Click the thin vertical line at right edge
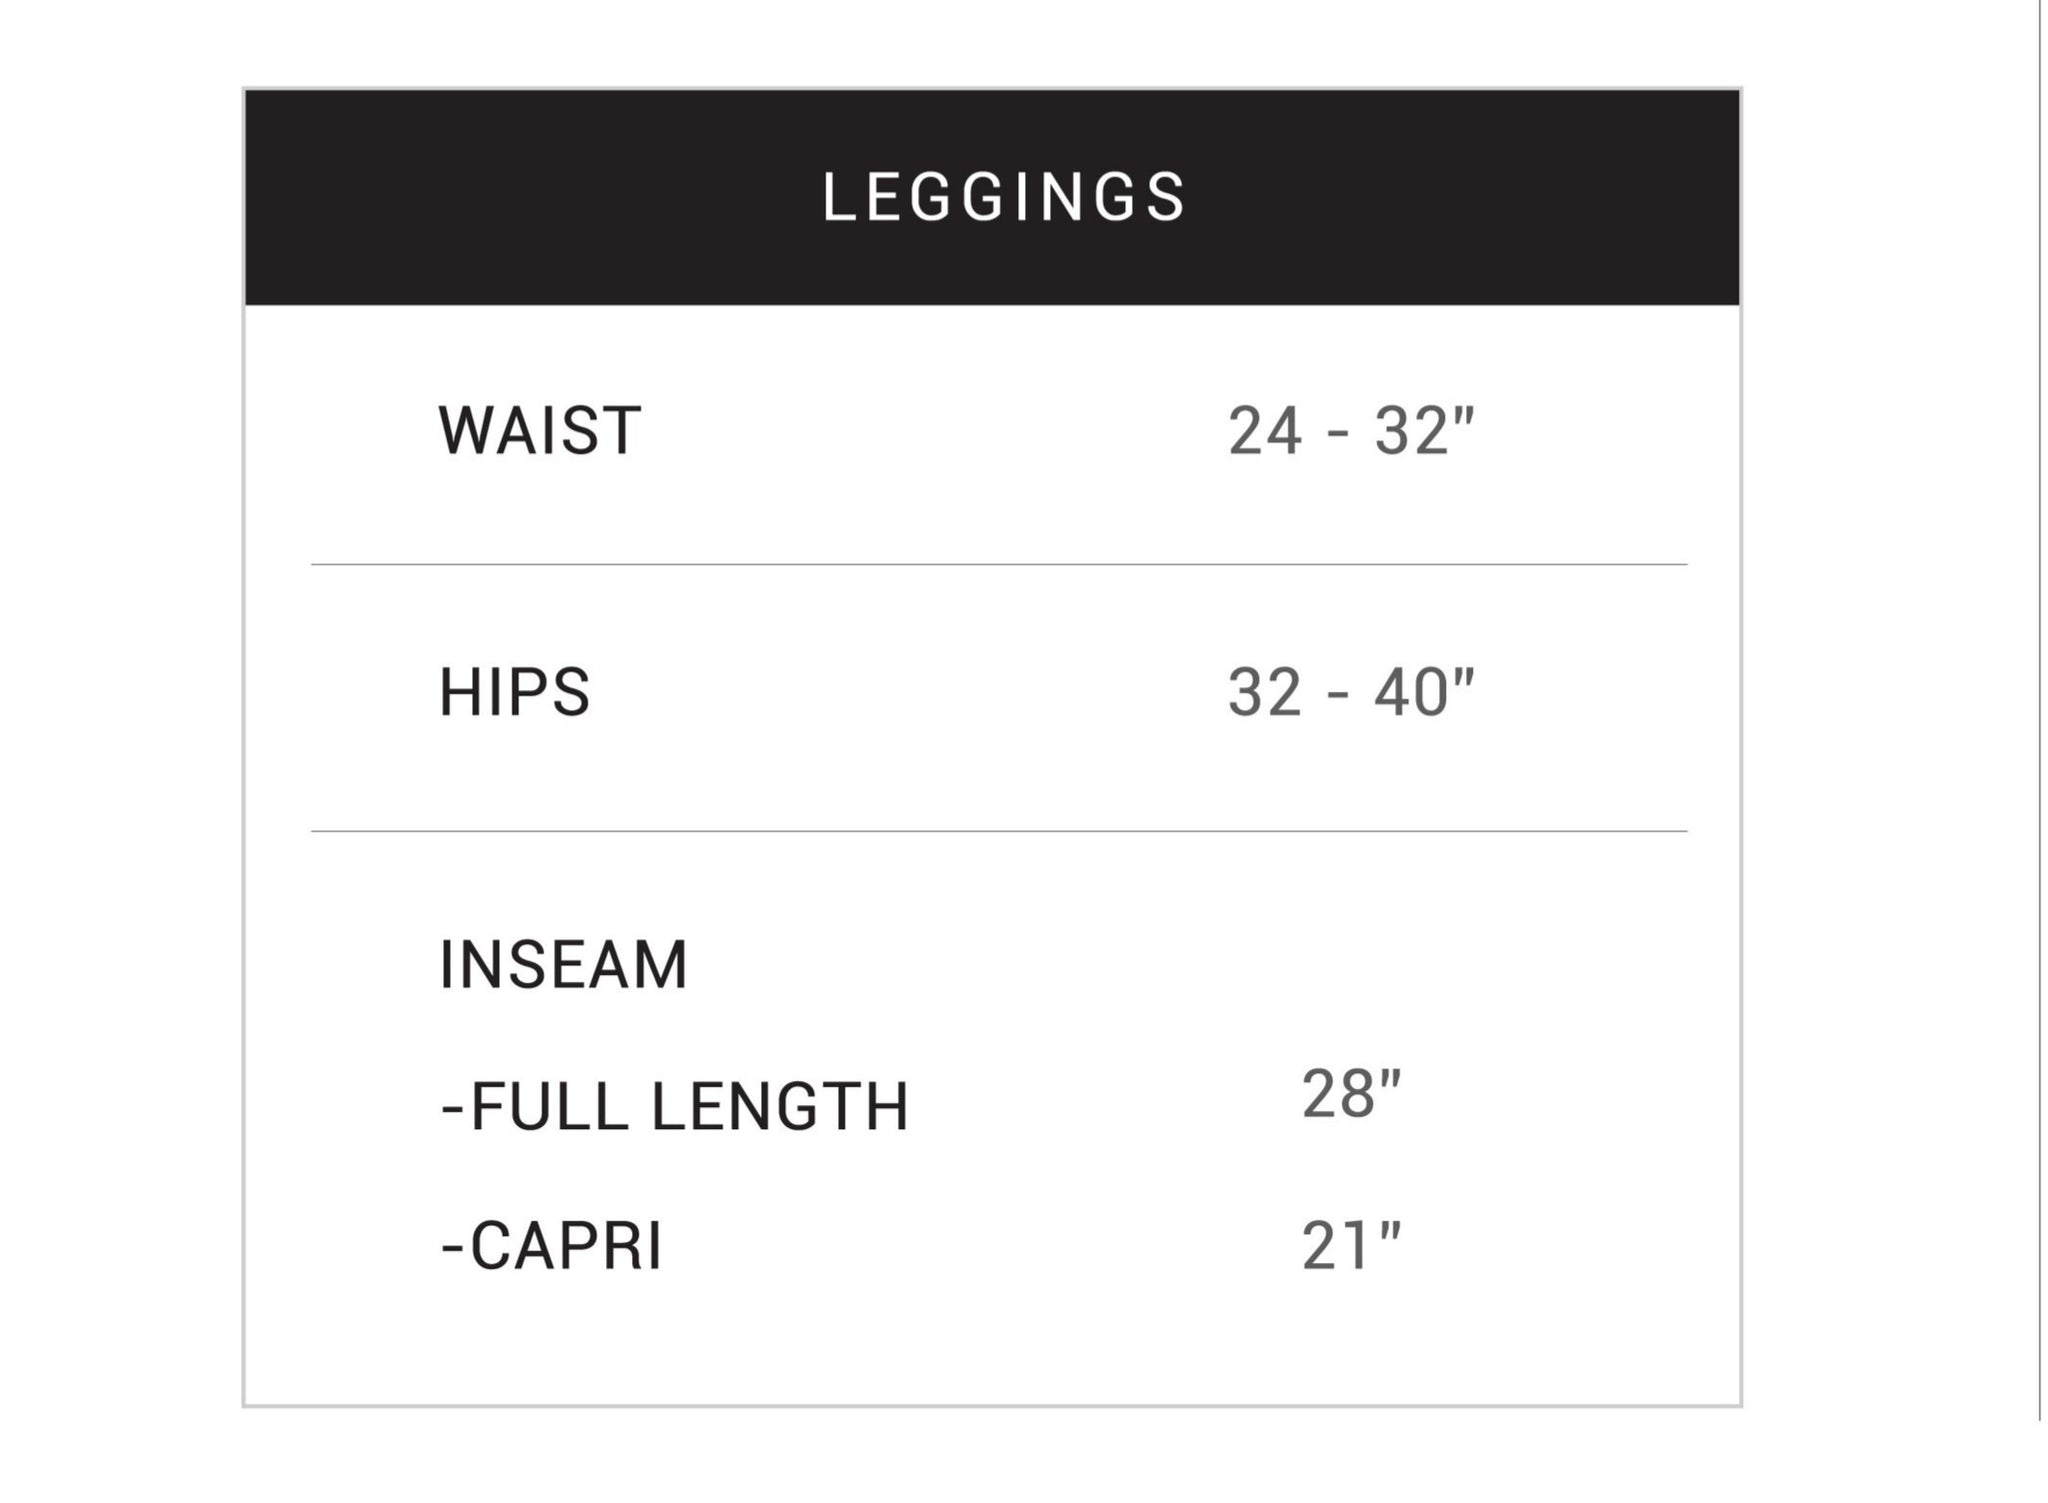The image size is (2048, 1503). click(x=2039, y=710)
